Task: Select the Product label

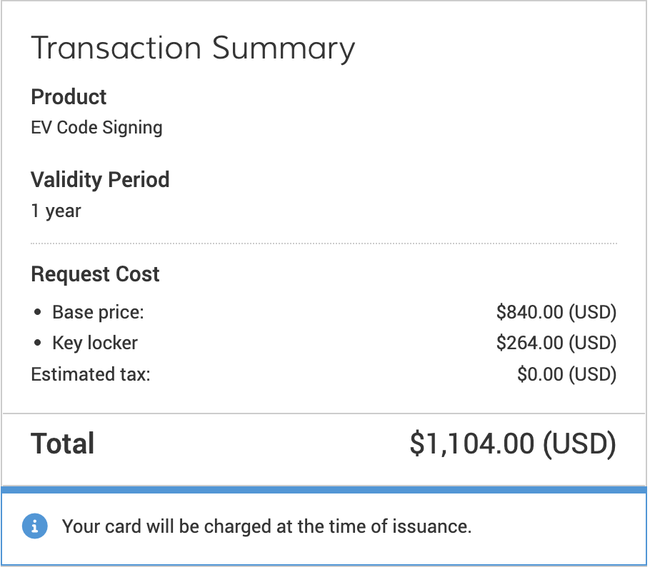Action: (69, 97)
